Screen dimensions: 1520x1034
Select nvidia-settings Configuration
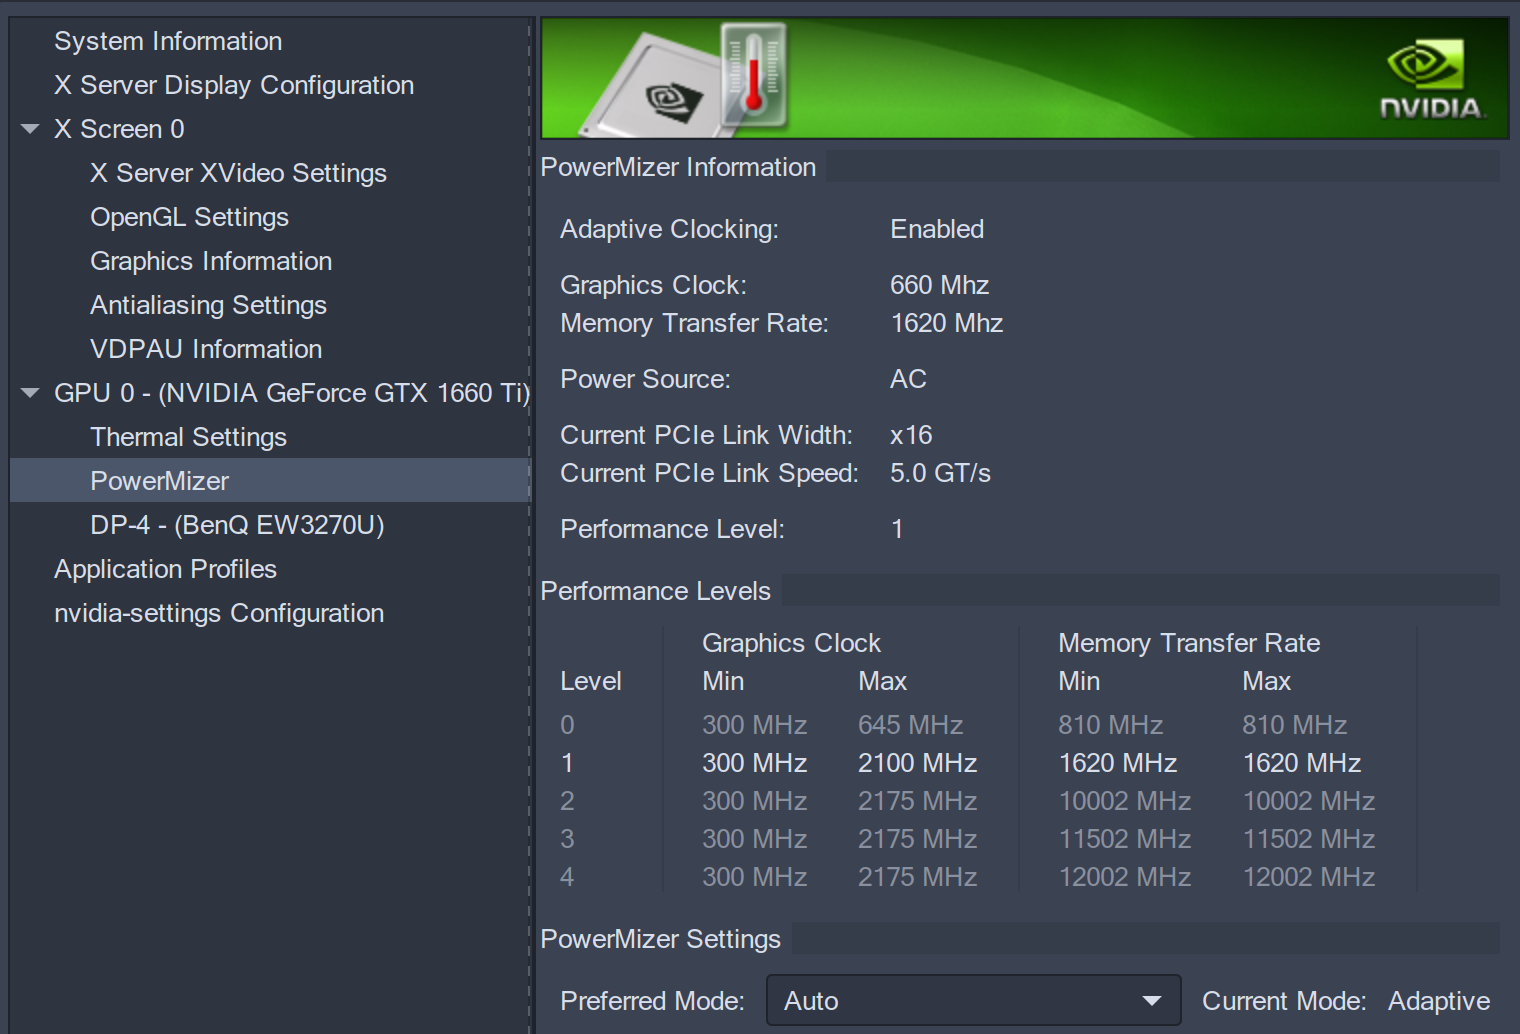(219, 613)
